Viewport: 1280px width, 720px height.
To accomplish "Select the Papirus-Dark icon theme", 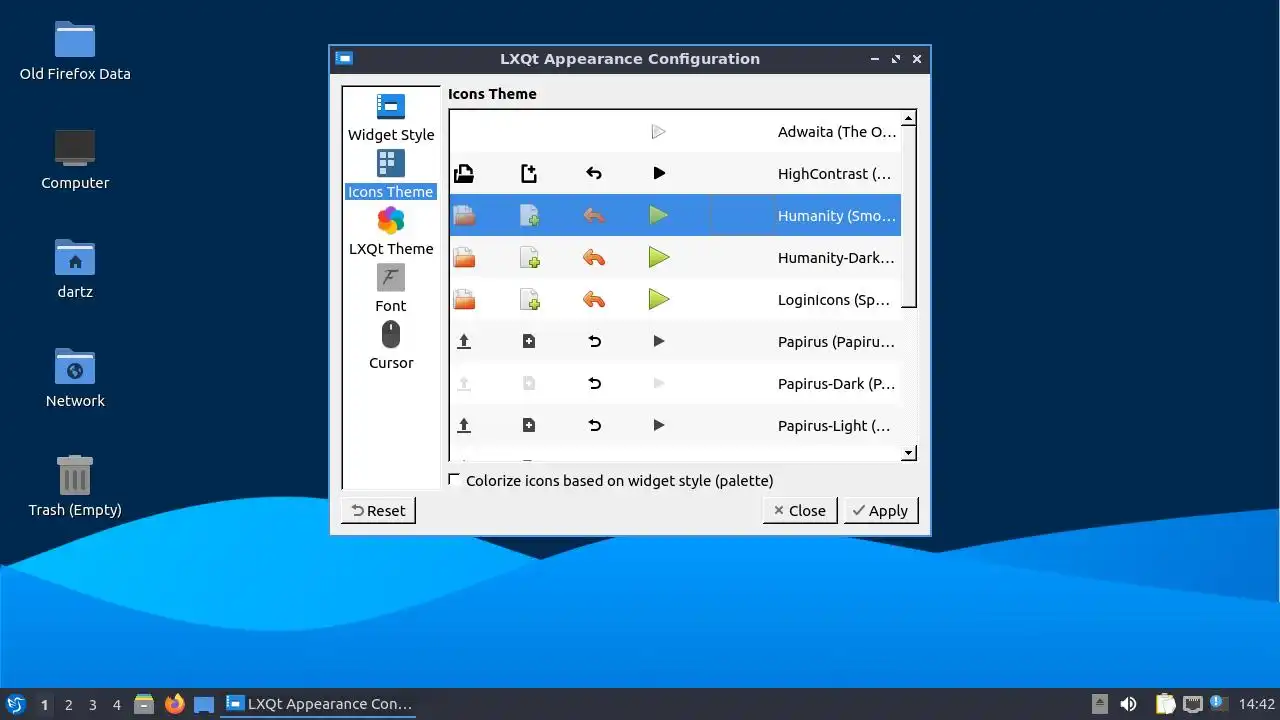I will point(675,384).
